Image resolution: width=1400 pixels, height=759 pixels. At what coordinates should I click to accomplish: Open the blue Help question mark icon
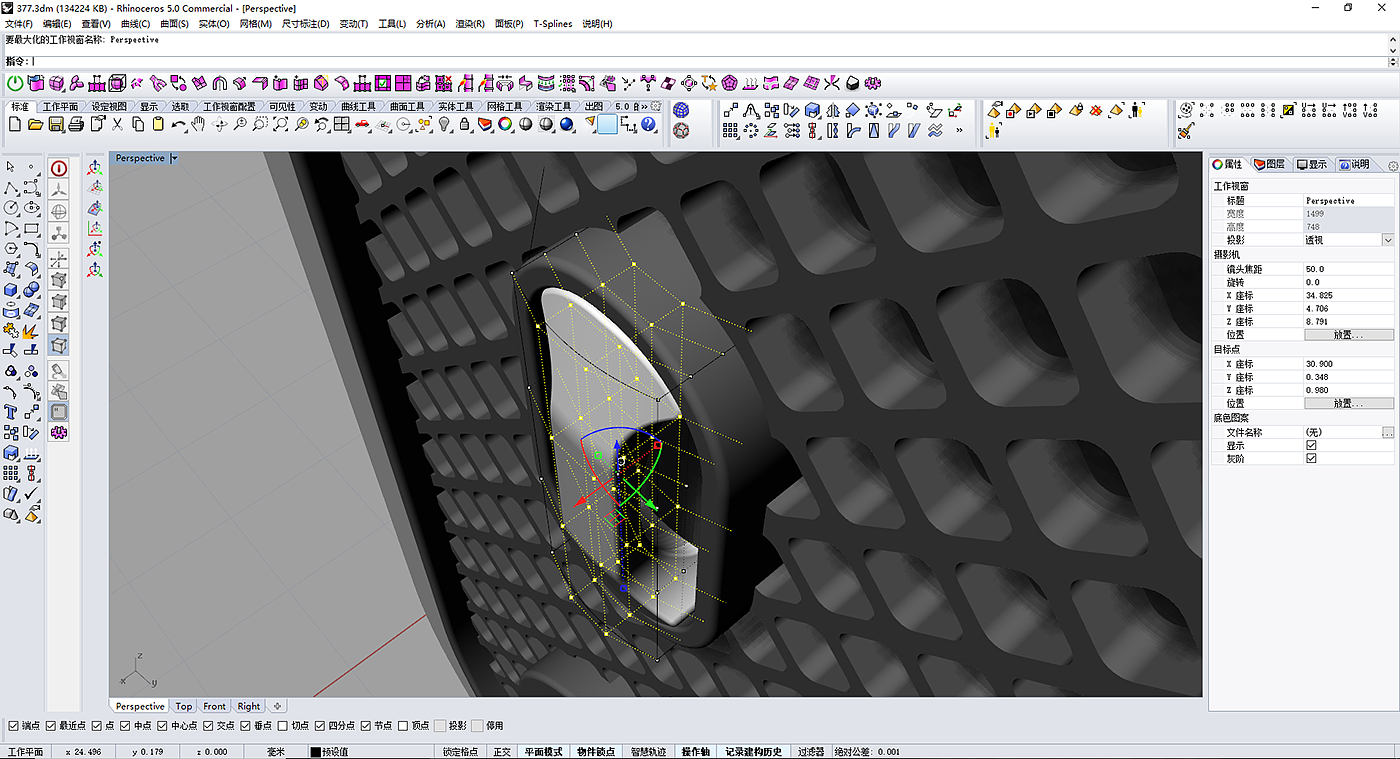pyautogui.click(x=649, y=124)
